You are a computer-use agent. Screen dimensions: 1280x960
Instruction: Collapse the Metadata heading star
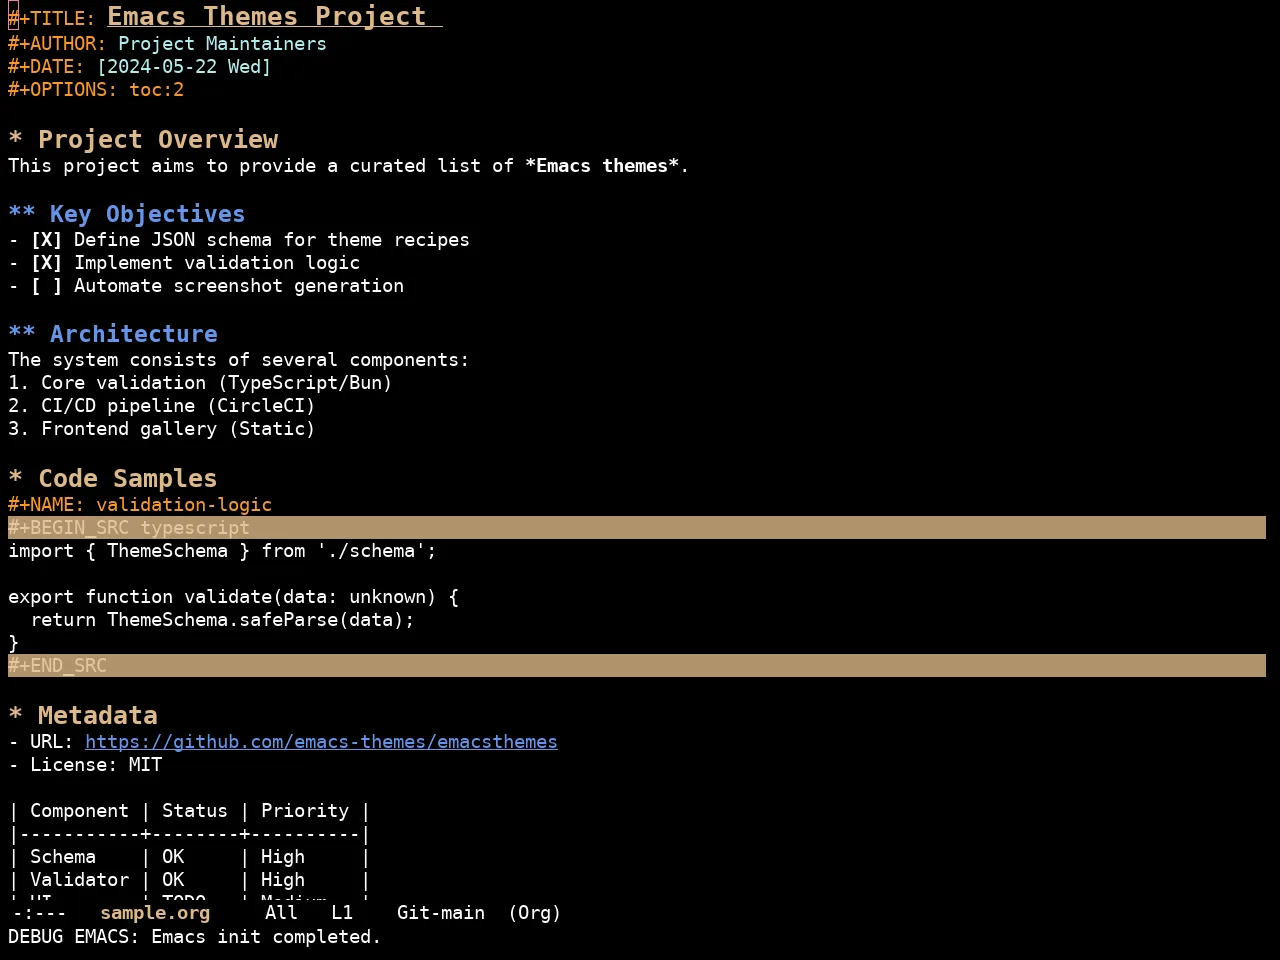coord(15,716)
